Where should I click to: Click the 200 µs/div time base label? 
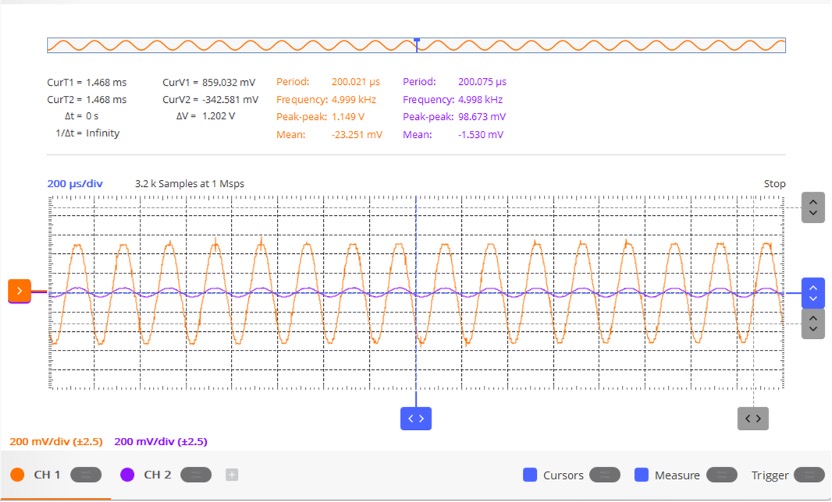[75, 184]
